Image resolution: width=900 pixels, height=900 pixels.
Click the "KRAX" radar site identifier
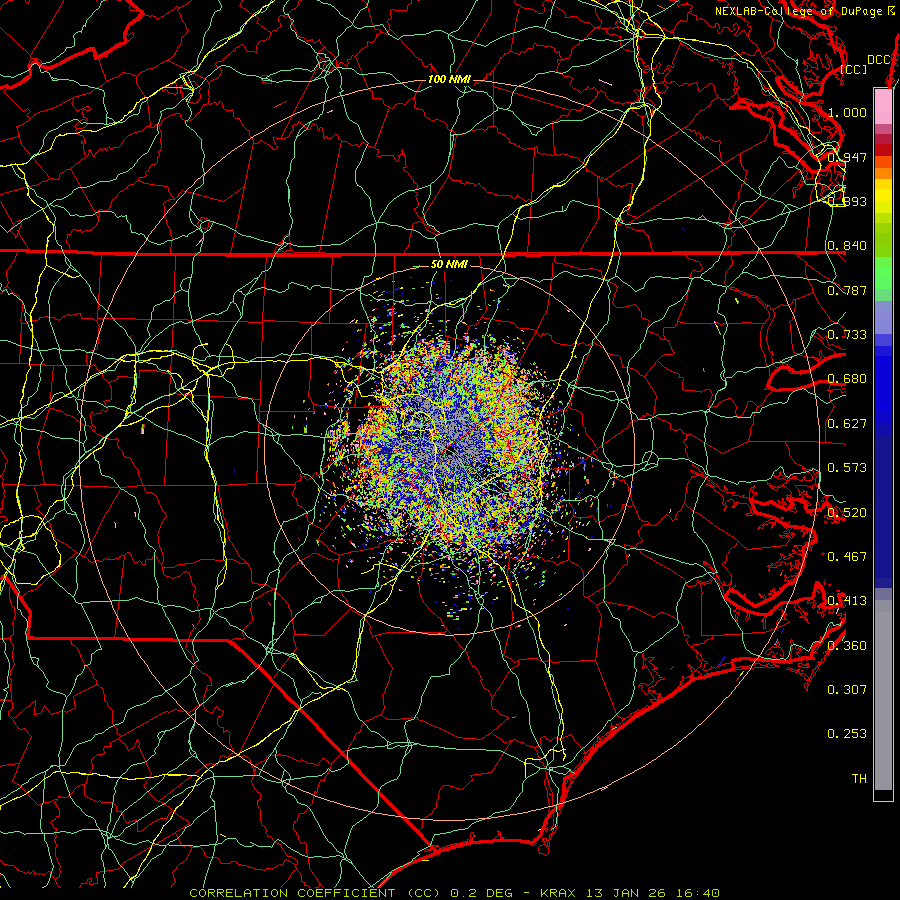point(560,893)
